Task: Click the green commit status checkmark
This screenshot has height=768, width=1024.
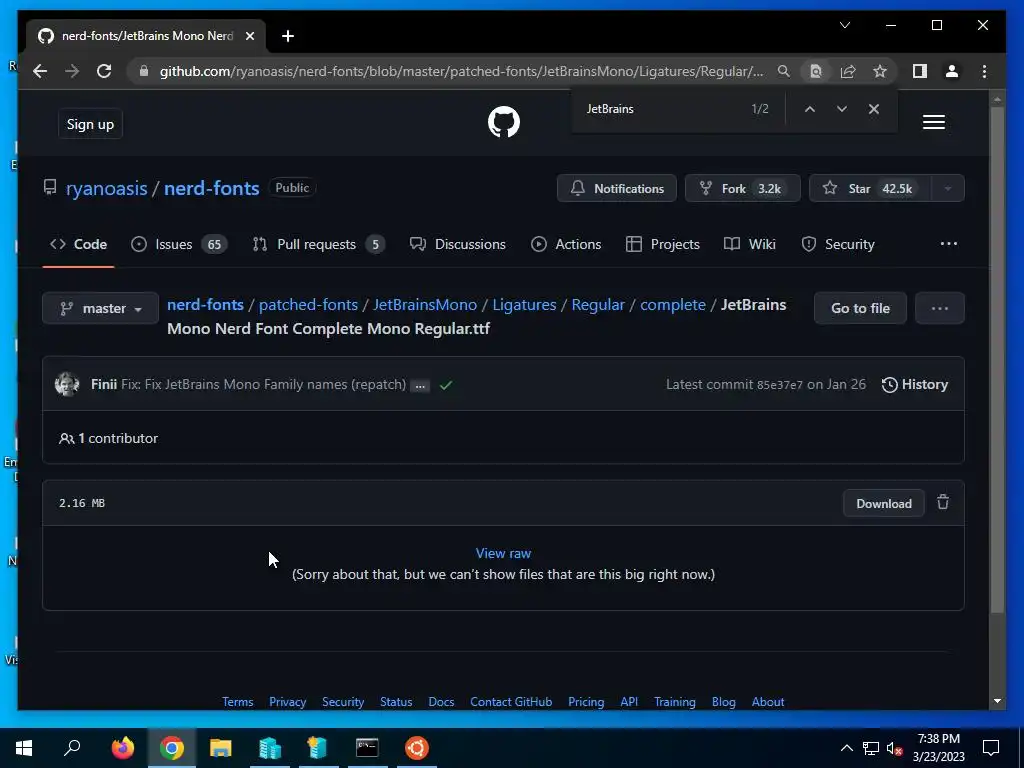Action: coord(446,385)
